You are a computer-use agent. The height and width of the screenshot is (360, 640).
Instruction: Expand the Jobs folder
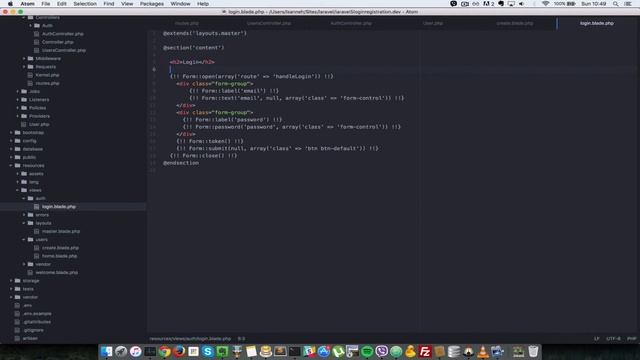[34, 91]
